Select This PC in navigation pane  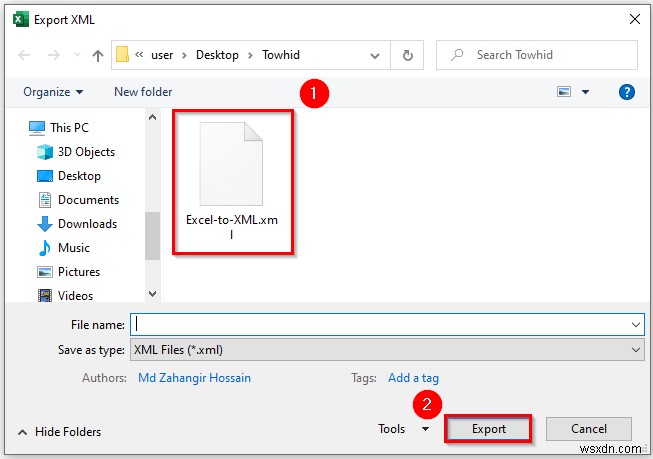click(x=59, y=127)
